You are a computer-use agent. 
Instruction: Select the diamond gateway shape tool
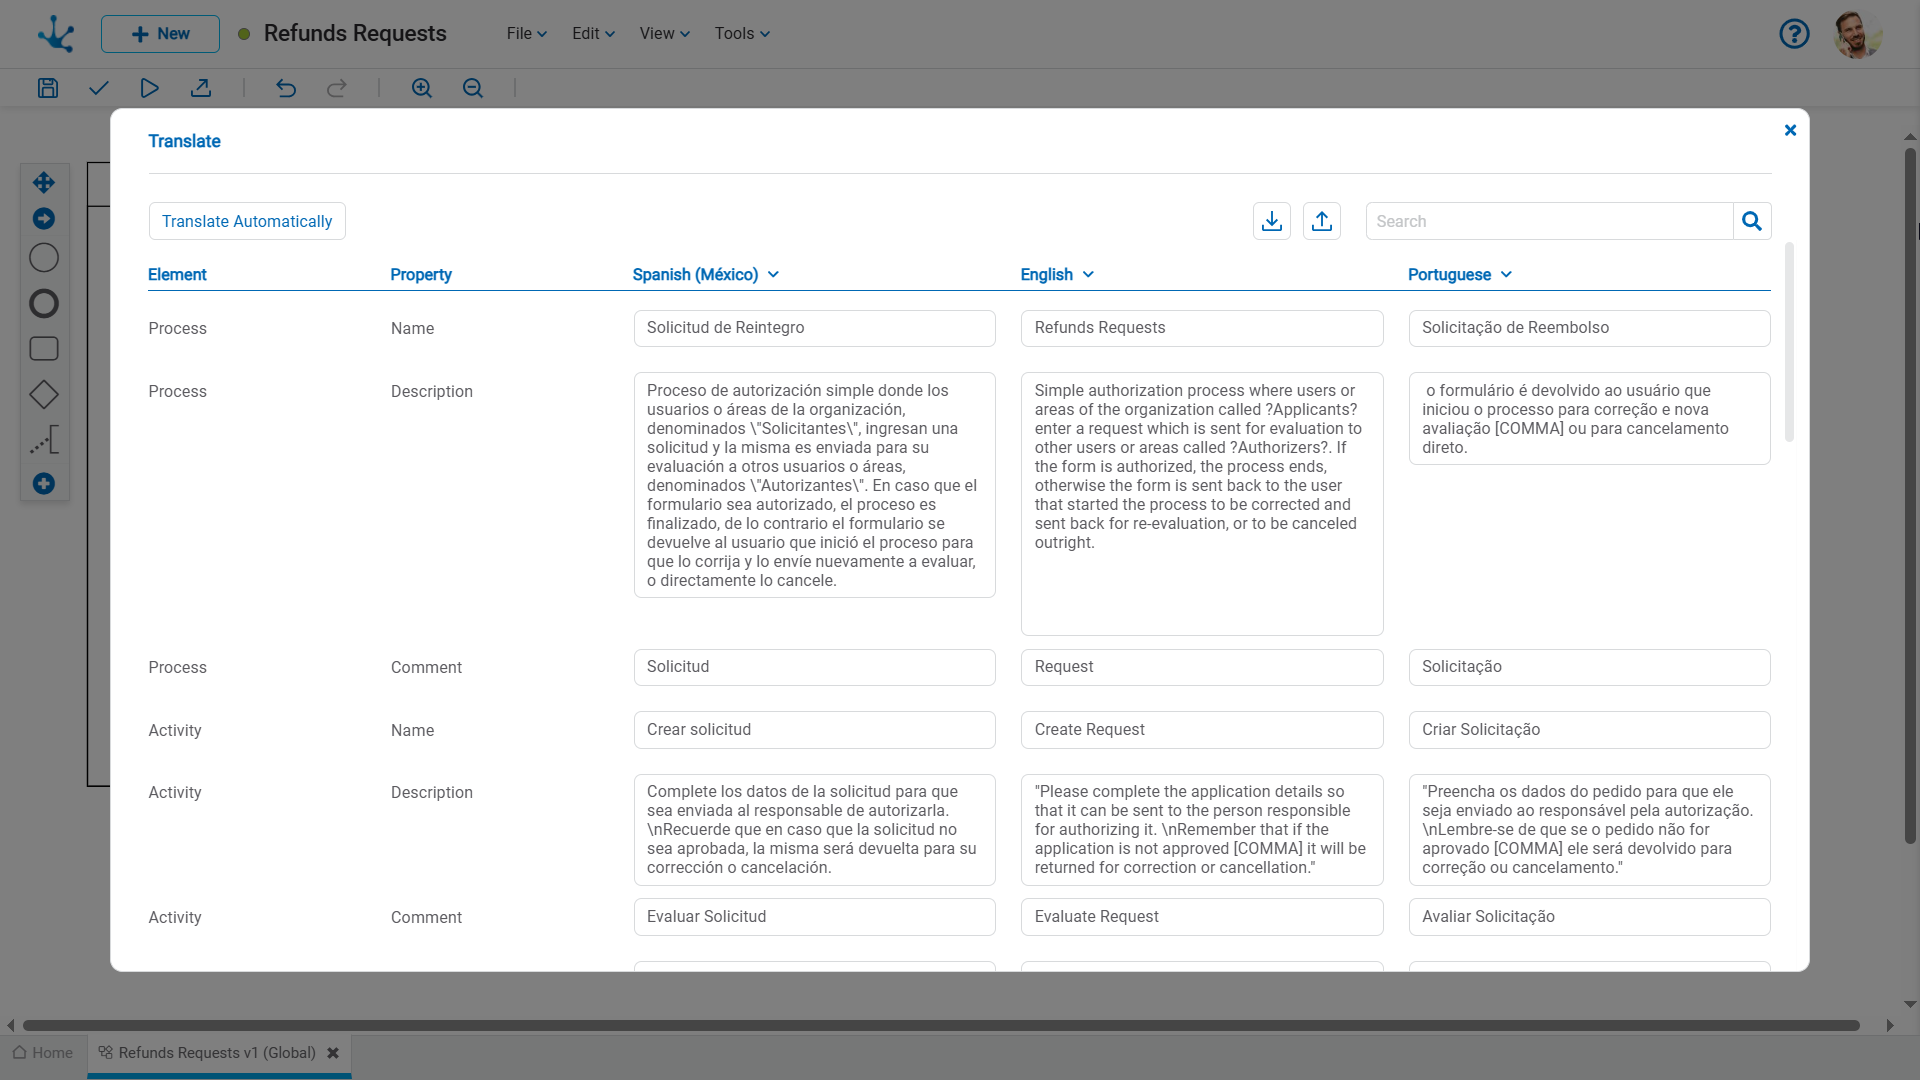[44, 394]
